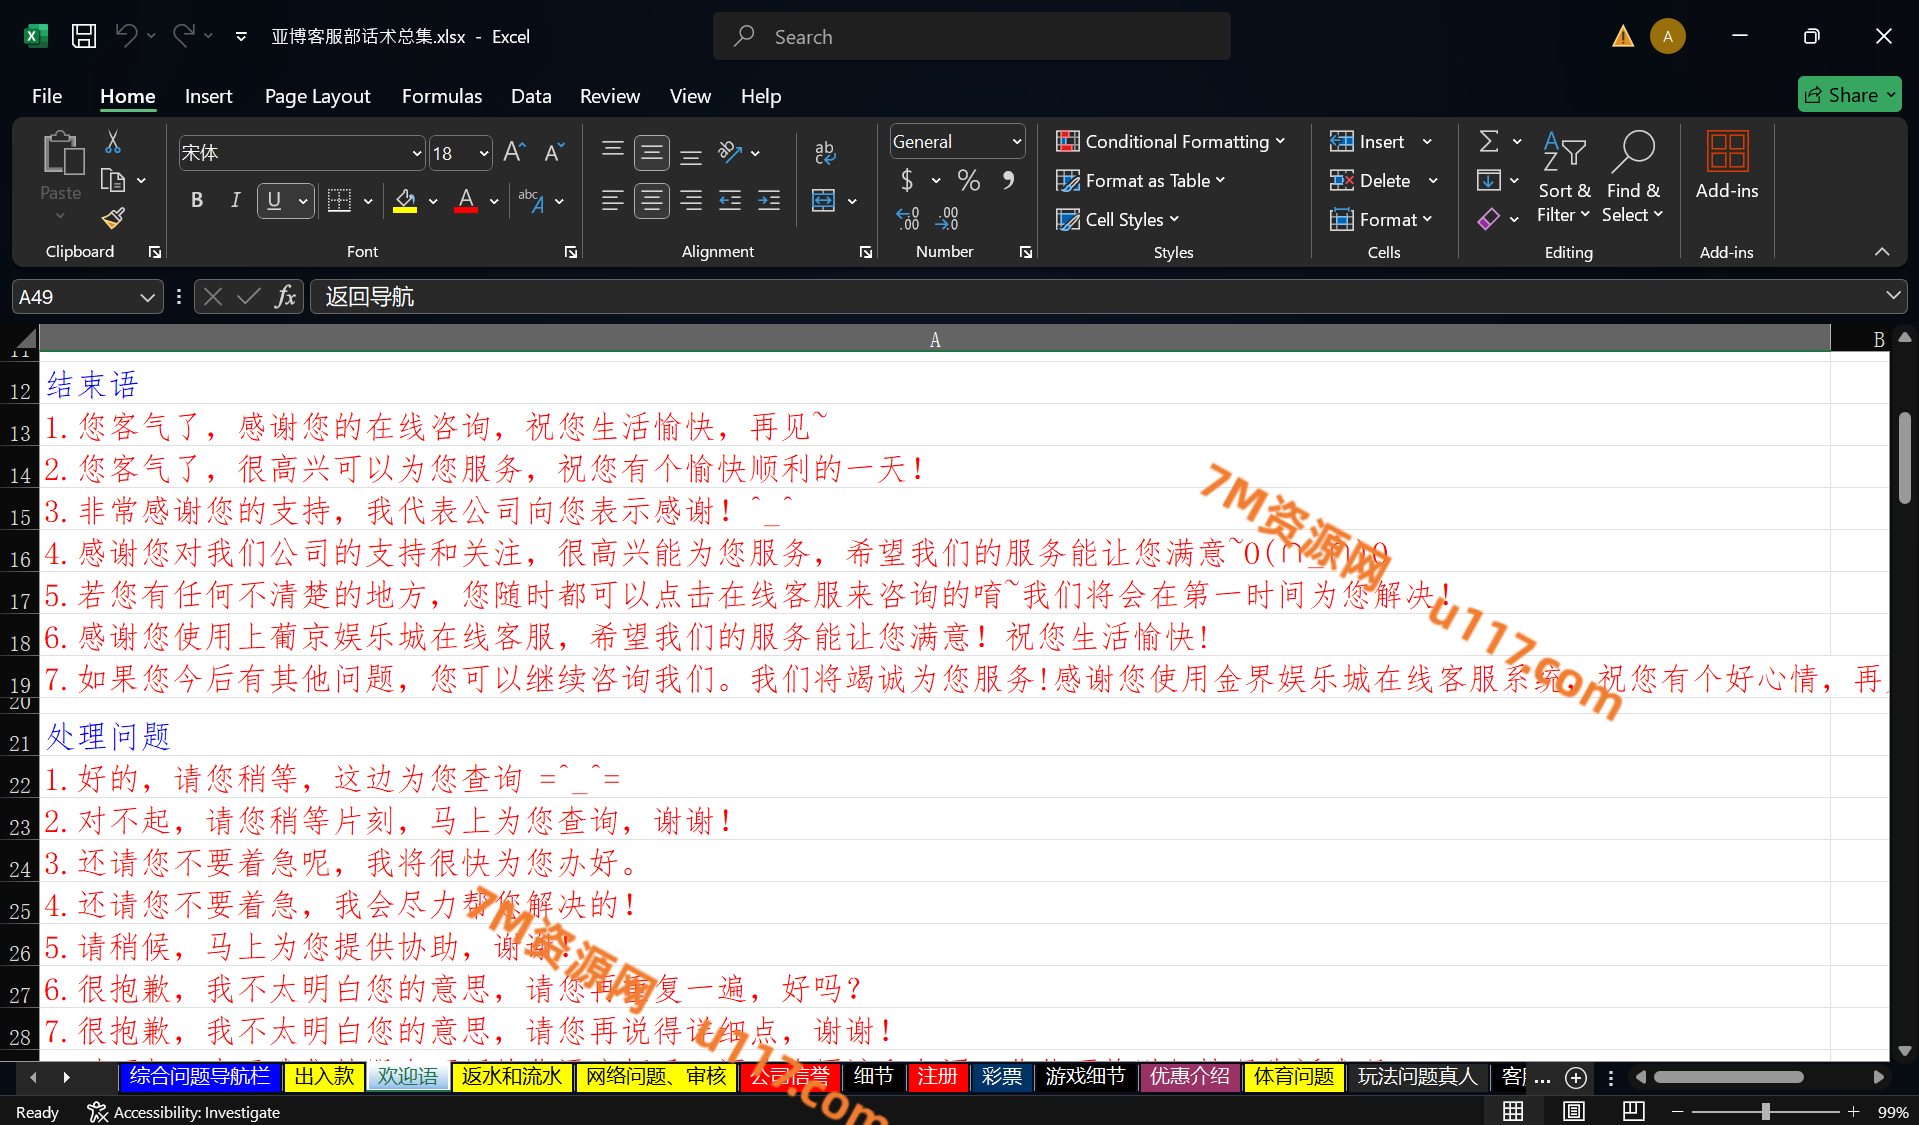Switch to Page Break Preview view
Image resolution: width=1919 pixels, height=1125 pixels.
(1633, 1111)
